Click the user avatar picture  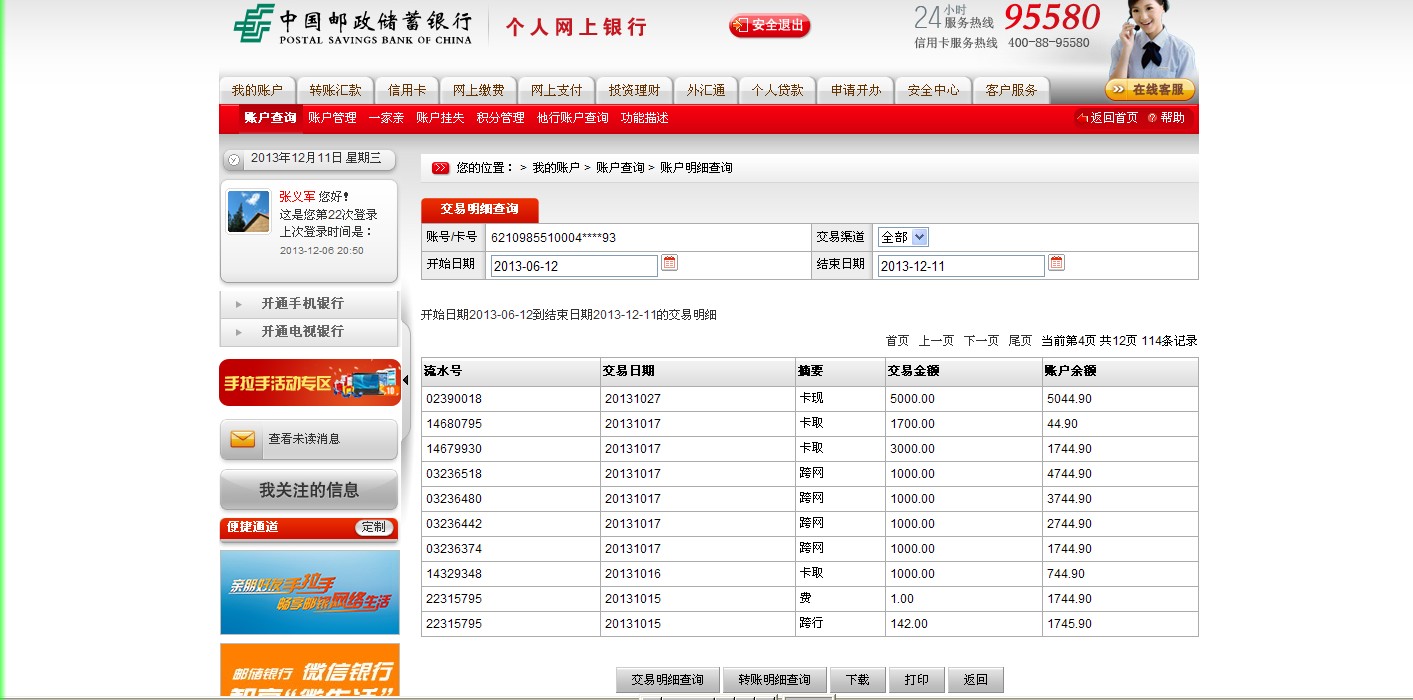(x=248, y=211)
